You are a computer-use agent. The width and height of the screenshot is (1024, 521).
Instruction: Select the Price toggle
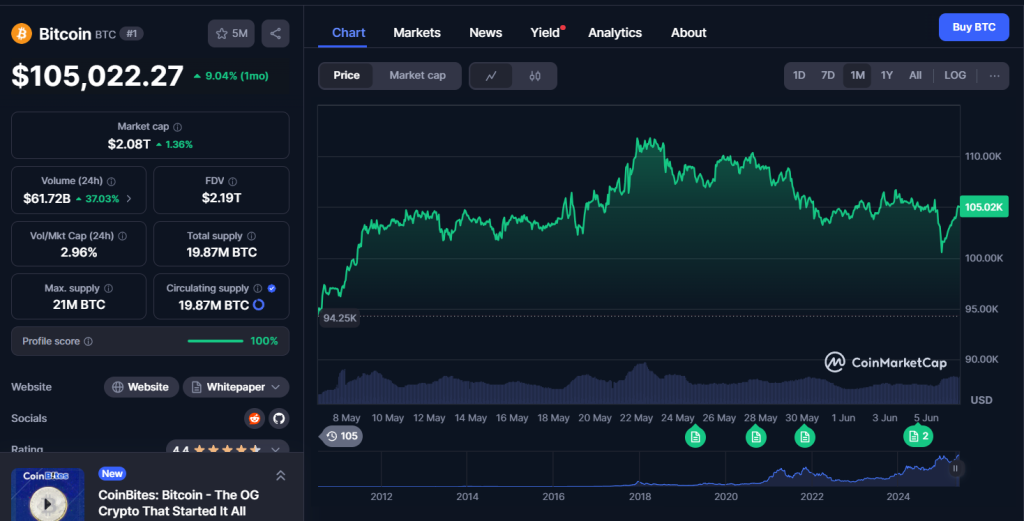coord(346,76)
